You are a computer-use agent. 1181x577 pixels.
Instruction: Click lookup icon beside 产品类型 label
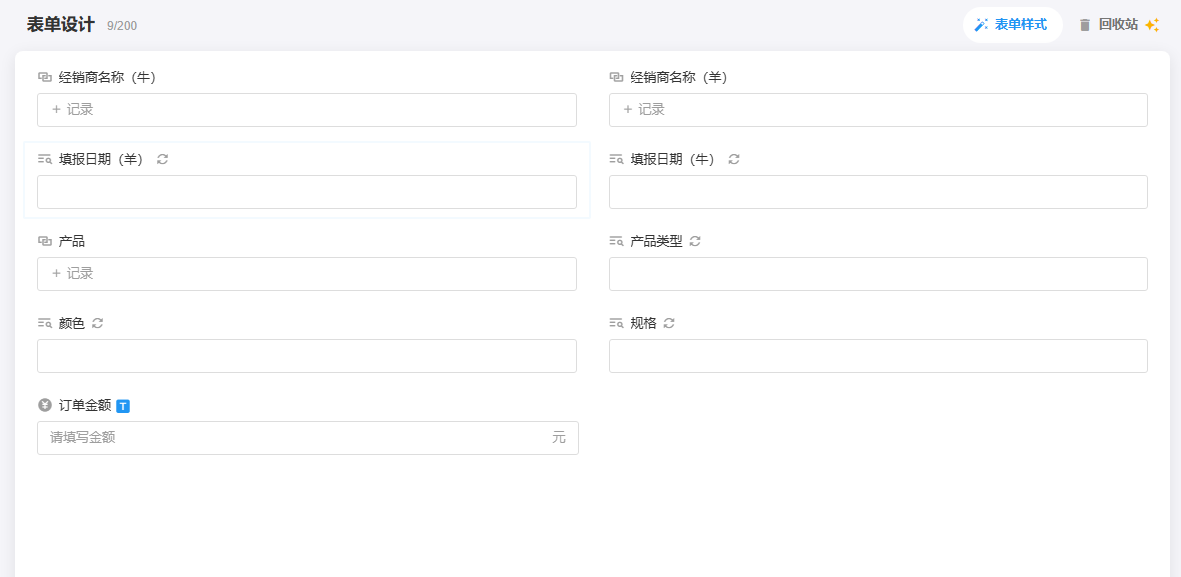(x=616, y=241)
